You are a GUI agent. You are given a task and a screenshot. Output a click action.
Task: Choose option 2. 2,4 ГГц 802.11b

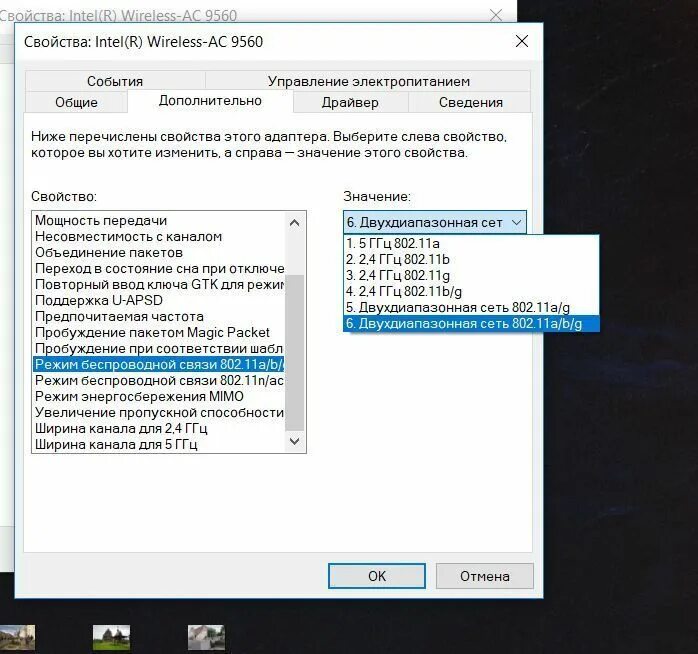point(471,260)
